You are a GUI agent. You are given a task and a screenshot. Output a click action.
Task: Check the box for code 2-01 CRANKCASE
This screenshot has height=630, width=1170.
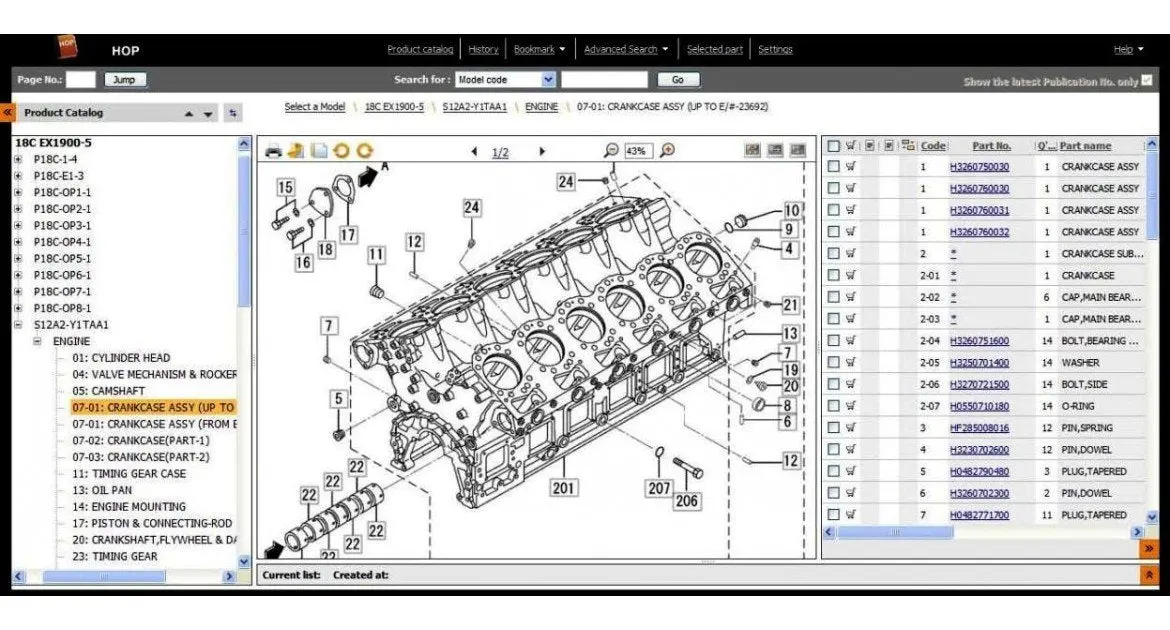pyautogui.click(x=833, y=275)
